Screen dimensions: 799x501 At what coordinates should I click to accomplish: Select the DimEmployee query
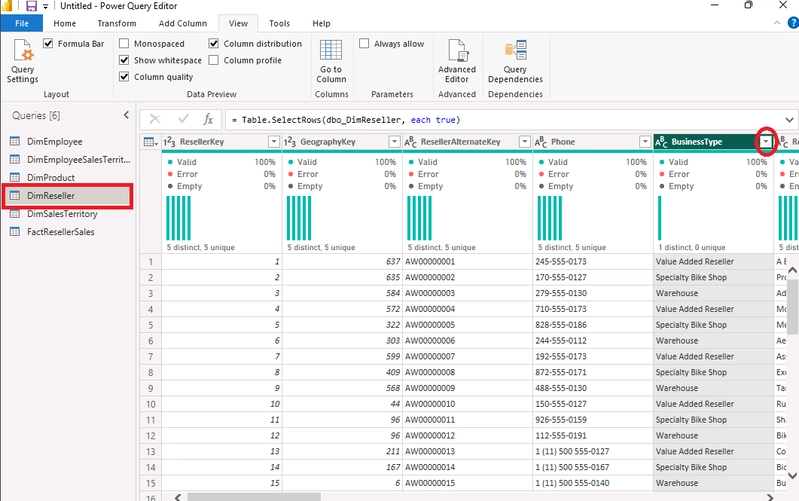point(55,142)
